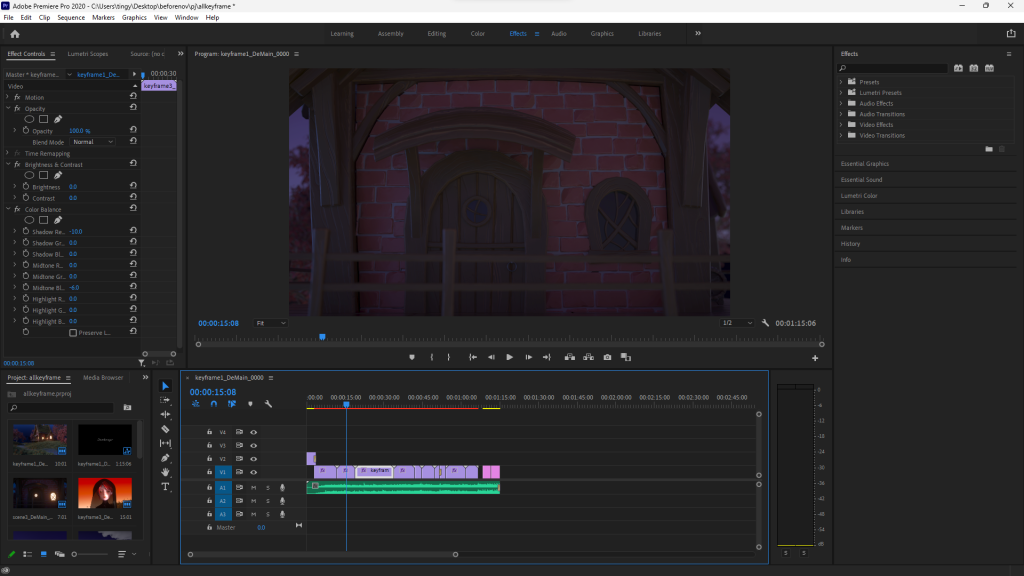Select the Slip tool
Screen dimensions: 1024x576
pos(165,443)
